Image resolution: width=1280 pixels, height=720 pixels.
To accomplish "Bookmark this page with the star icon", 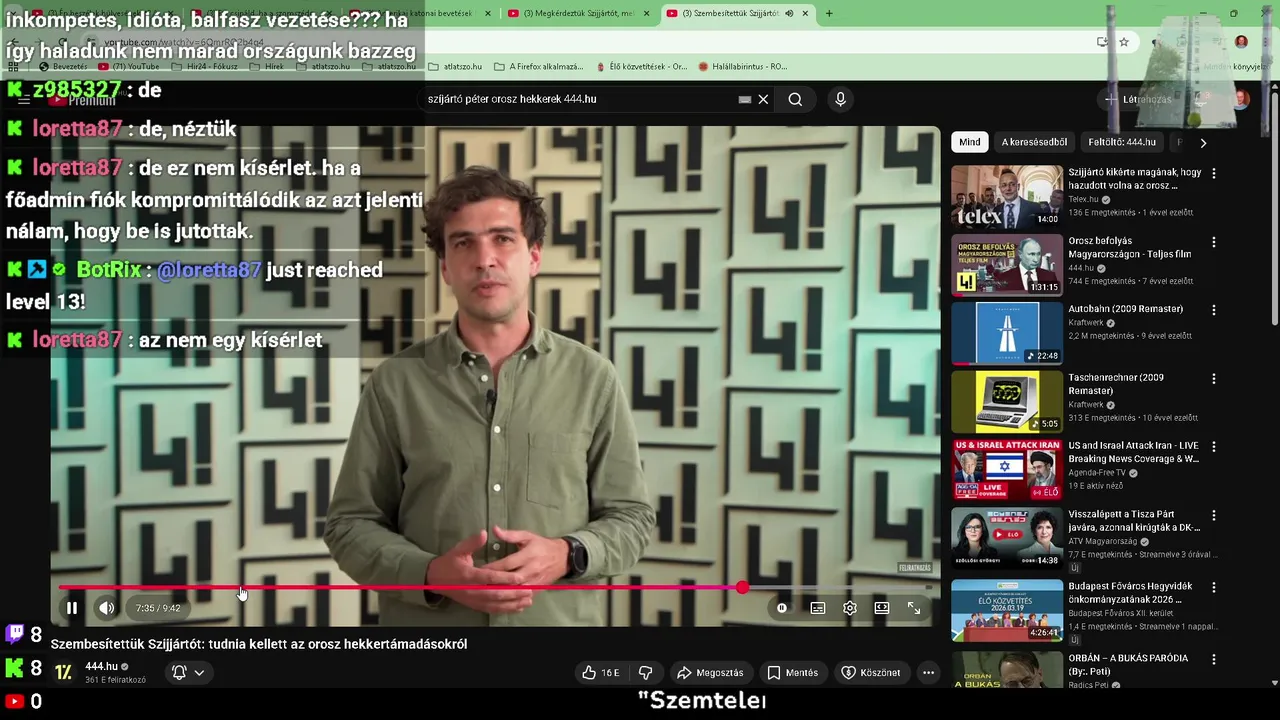I will [x=1124, y=42].
